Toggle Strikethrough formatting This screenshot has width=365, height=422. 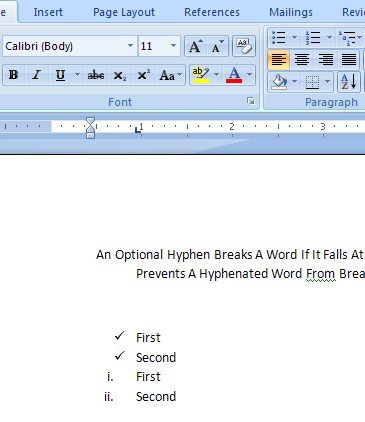click(96, 75)
